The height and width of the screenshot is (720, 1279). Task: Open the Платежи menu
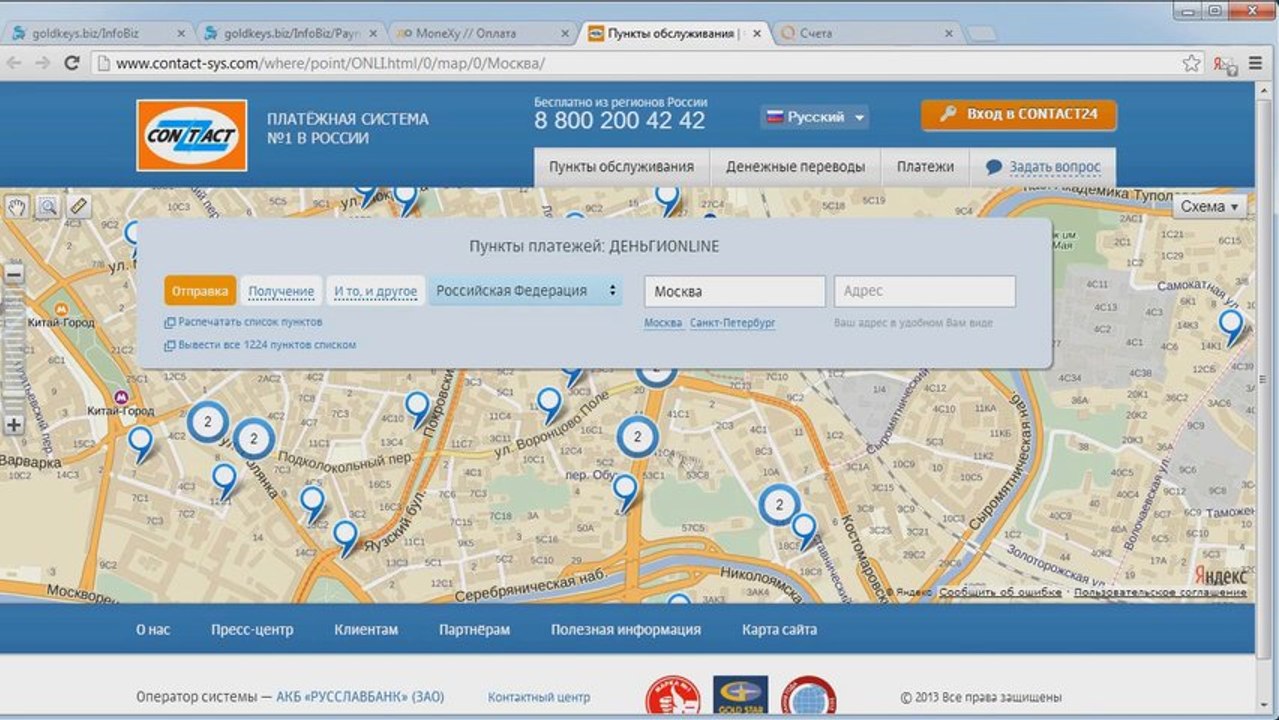[925, 167]
